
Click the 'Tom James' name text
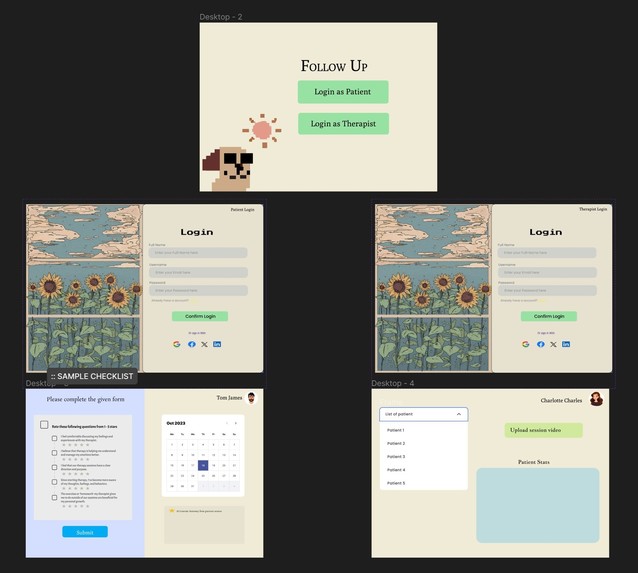tap(229, 398)
